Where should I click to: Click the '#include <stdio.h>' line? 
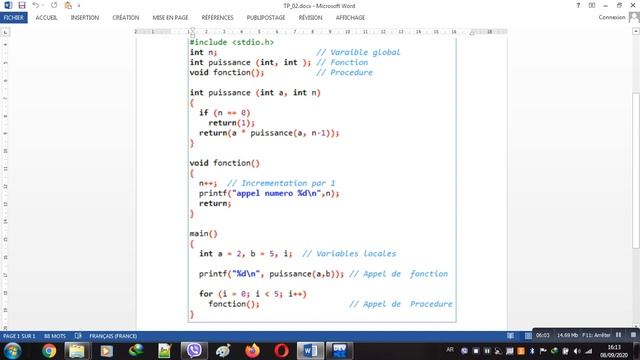click(232, 42)
